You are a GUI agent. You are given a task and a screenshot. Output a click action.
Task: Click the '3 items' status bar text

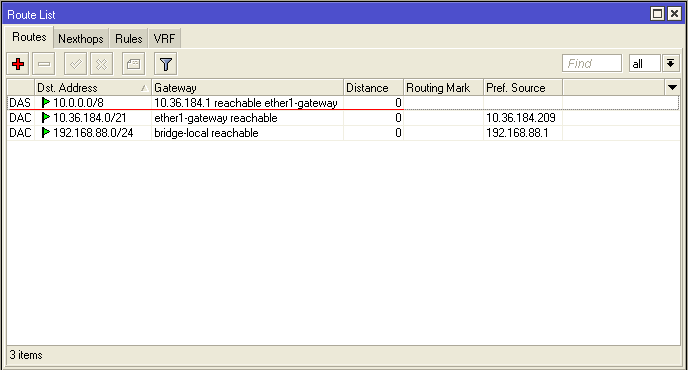(x=26, y=355)
